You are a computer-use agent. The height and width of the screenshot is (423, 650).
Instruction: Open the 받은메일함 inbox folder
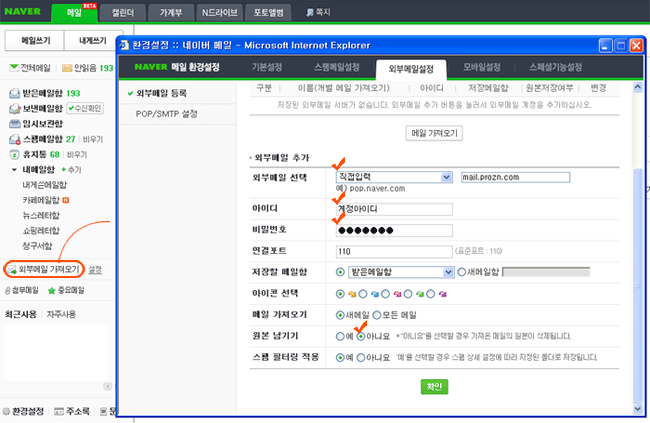click(36, 92)
